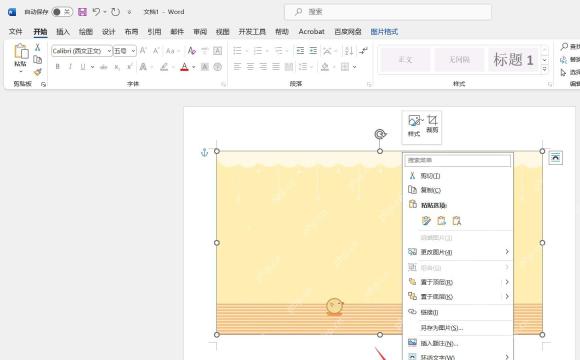Apply the No Spacing style

tap(459, 60)
